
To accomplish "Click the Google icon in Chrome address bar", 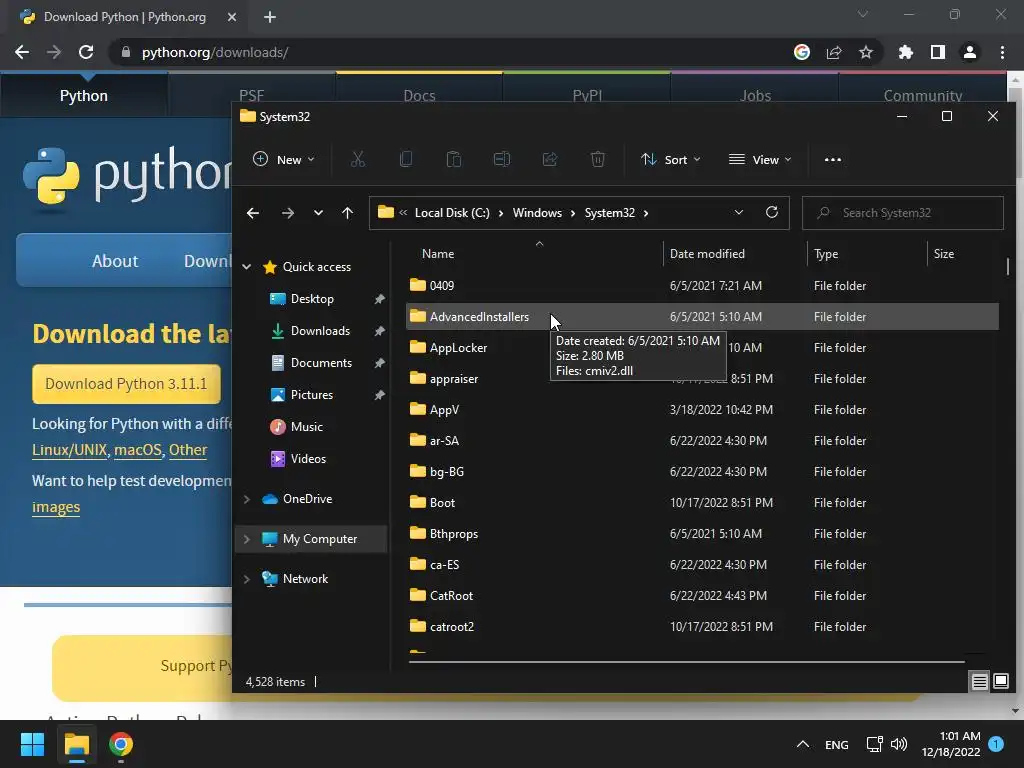I will [801, 52].
